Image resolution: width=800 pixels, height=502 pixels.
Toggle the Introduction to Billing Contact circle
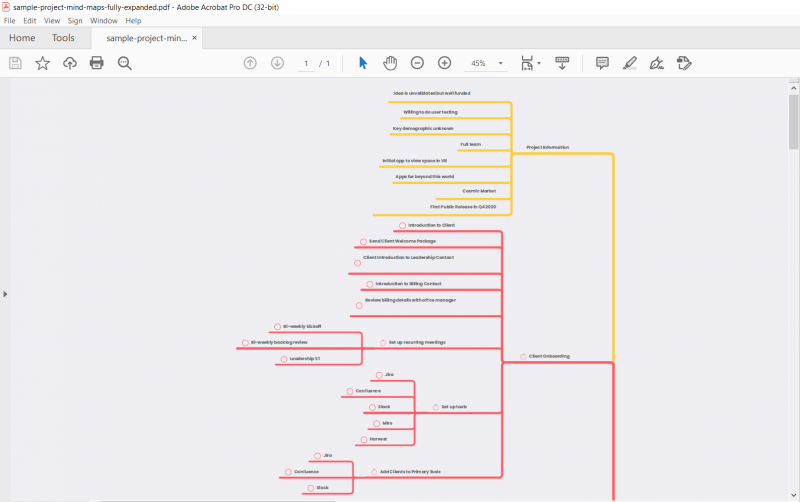(x=370, y=284)
